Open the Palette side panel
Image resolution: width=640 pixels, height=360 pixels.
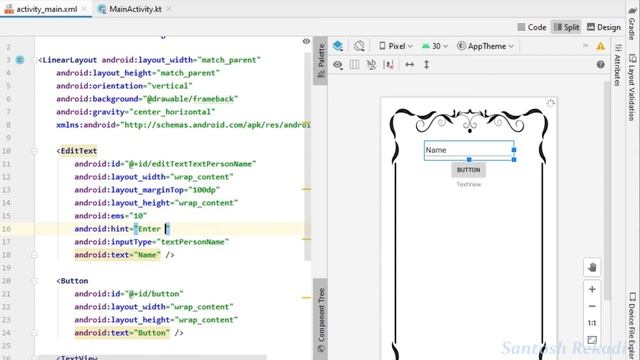tap(320, 60)
